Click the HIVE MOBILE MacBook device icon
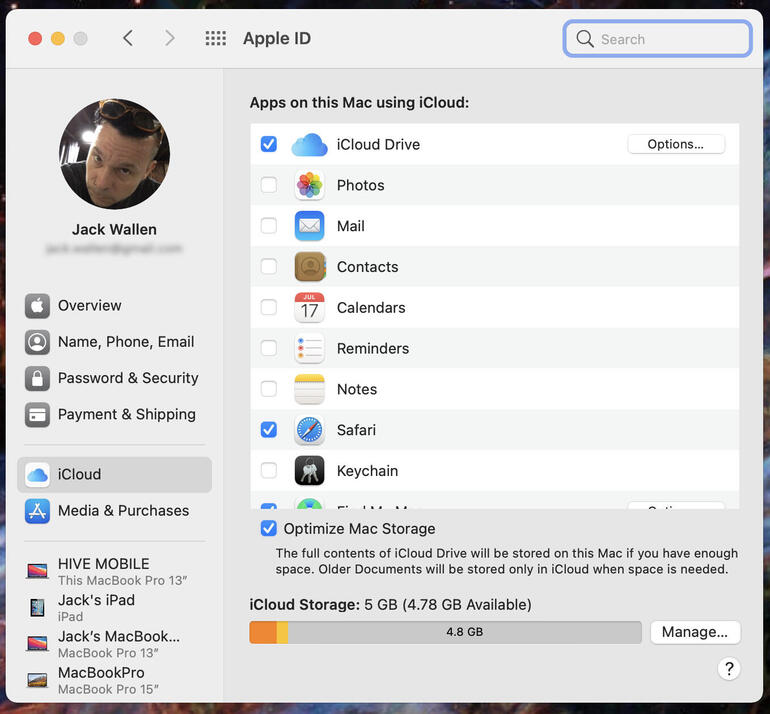 (x=37, y=571)
